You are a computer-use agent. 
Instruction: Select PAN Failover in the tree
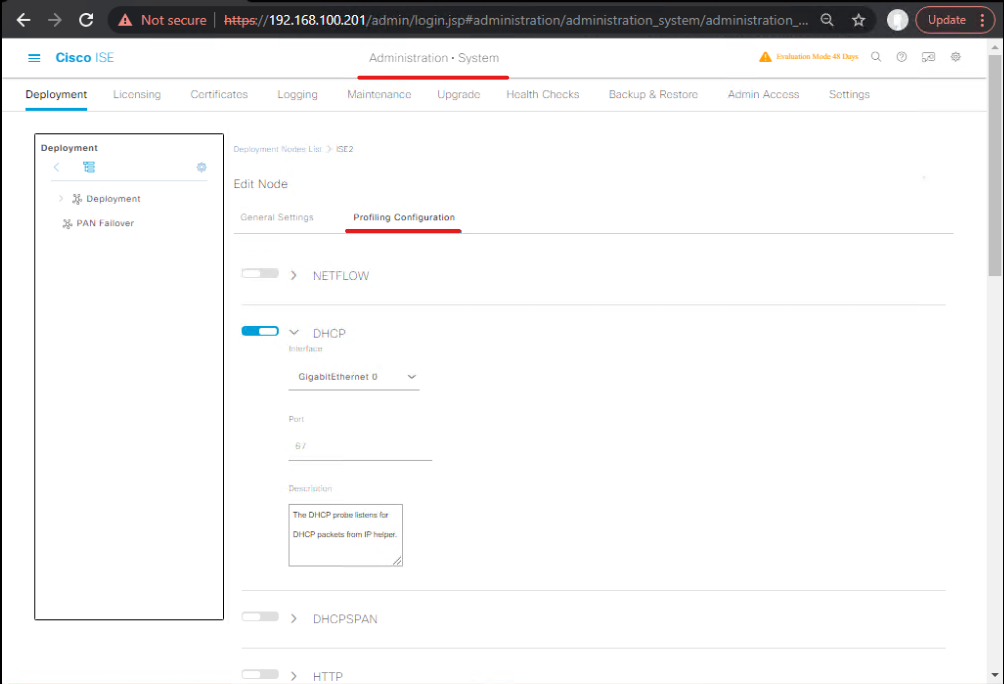pos(105,224)
